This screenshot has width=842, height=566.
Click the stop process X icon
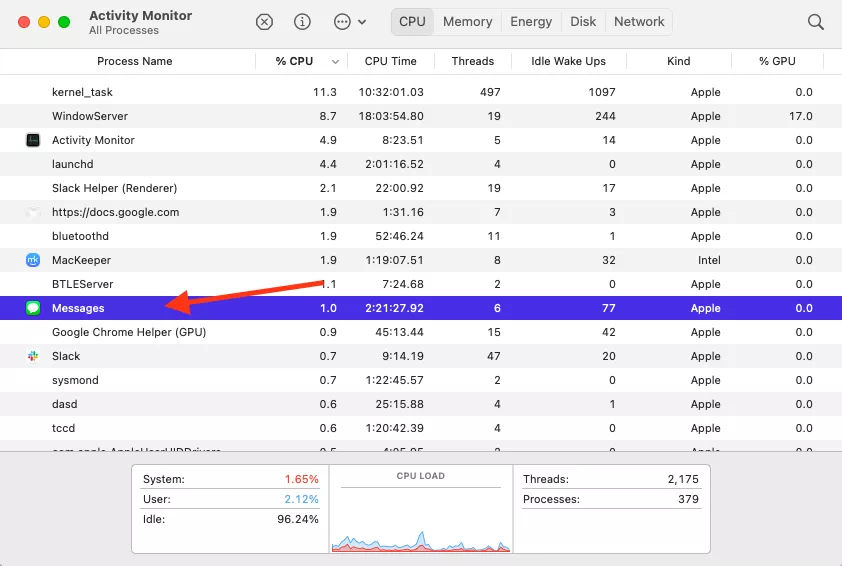[x=264, y=21]
